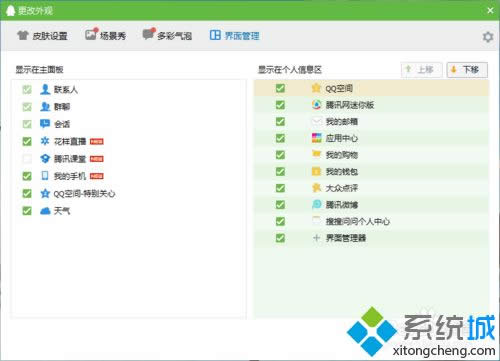
Task: Uncheck the QQ空间 checkbox in personal info
Action: point(280,88)
